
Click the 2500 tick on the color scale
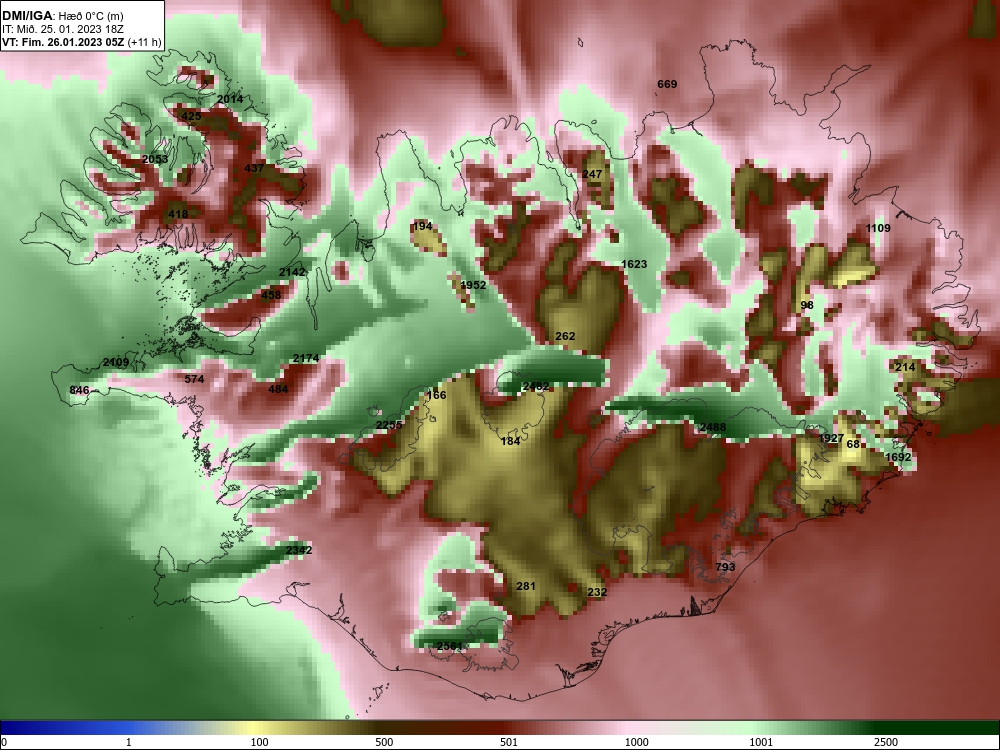coord(886,742)
